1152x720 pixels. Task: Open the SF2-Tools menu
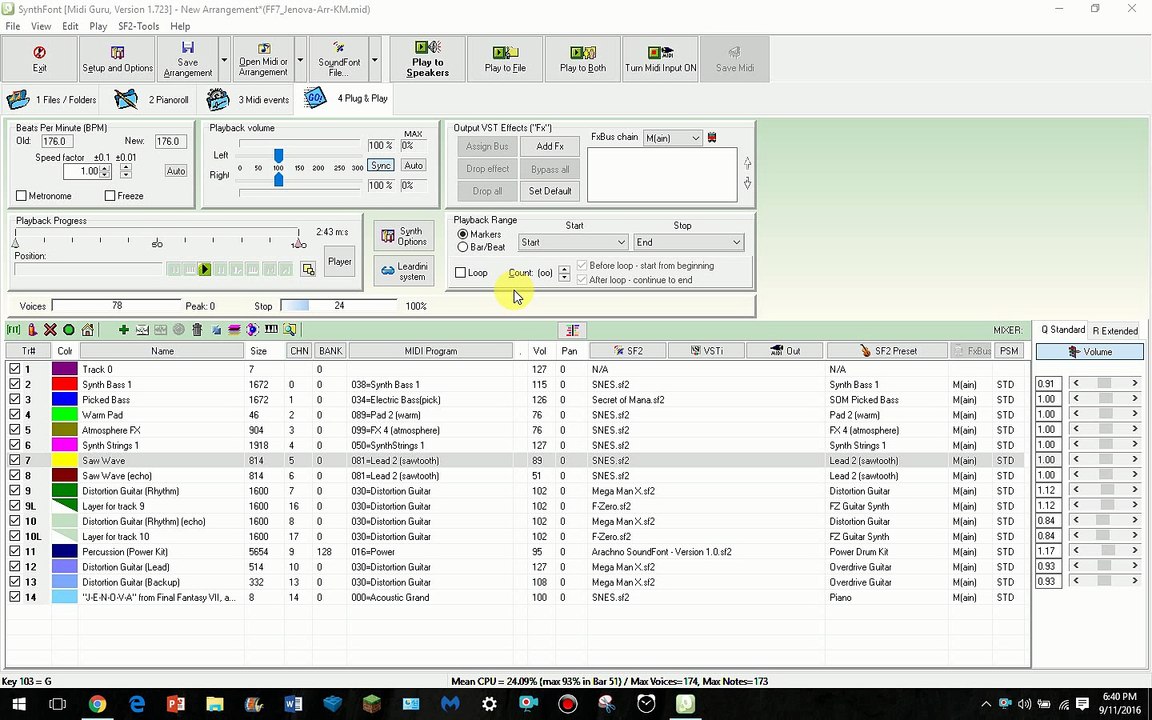[x=138, y=26]
